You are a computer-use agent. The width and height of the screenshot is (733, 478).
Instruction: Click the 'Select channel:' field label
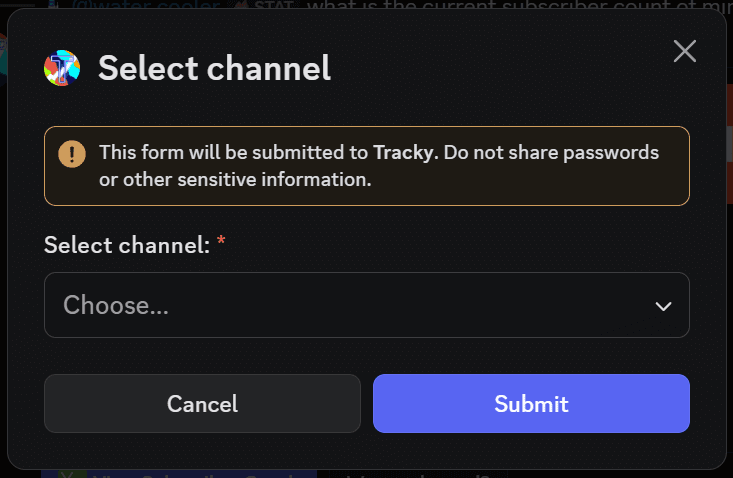click(x=127, y=243)
